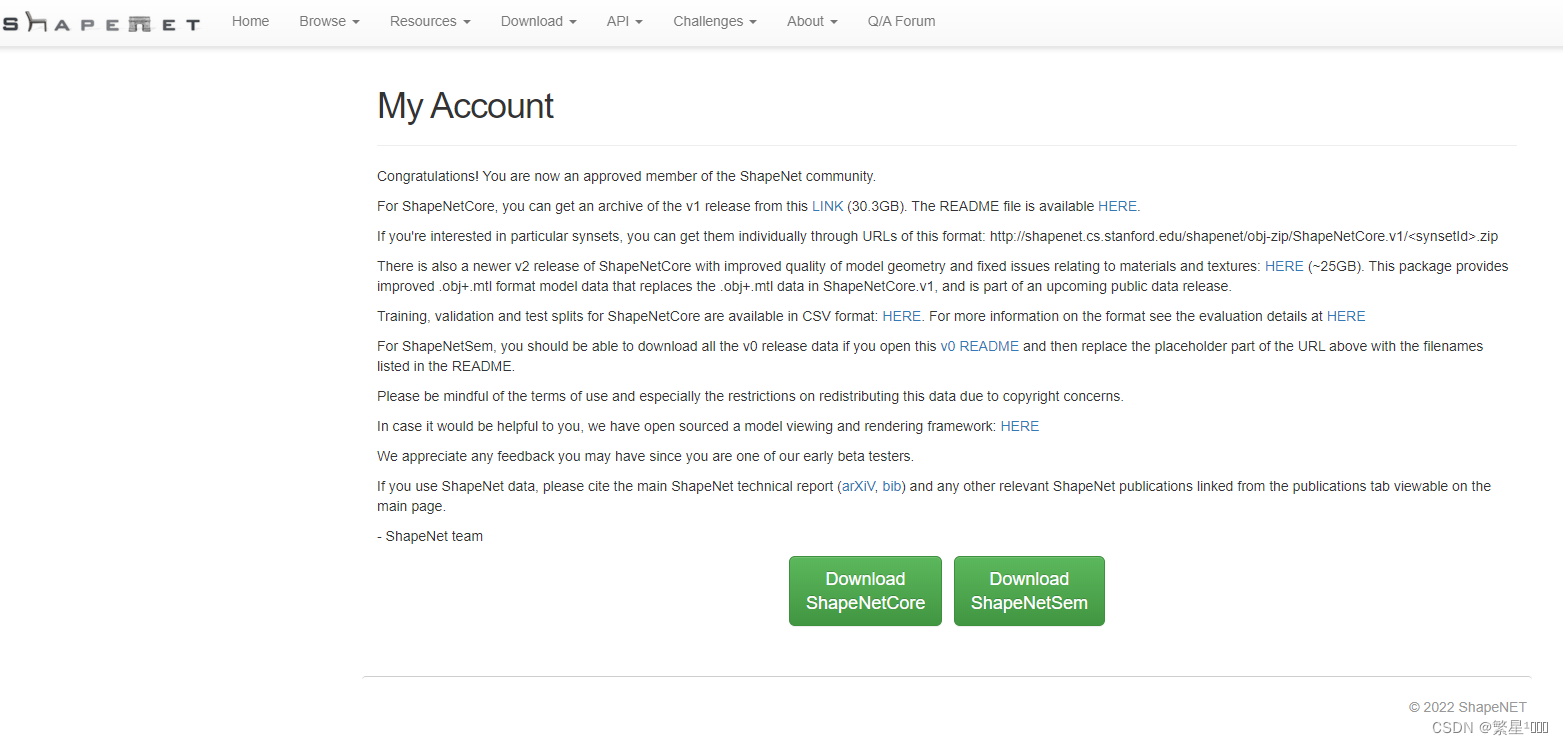This screenshot has height=745, width=1563.
Task: Open the CSV format splits HERE link
Action: [901, 316]
